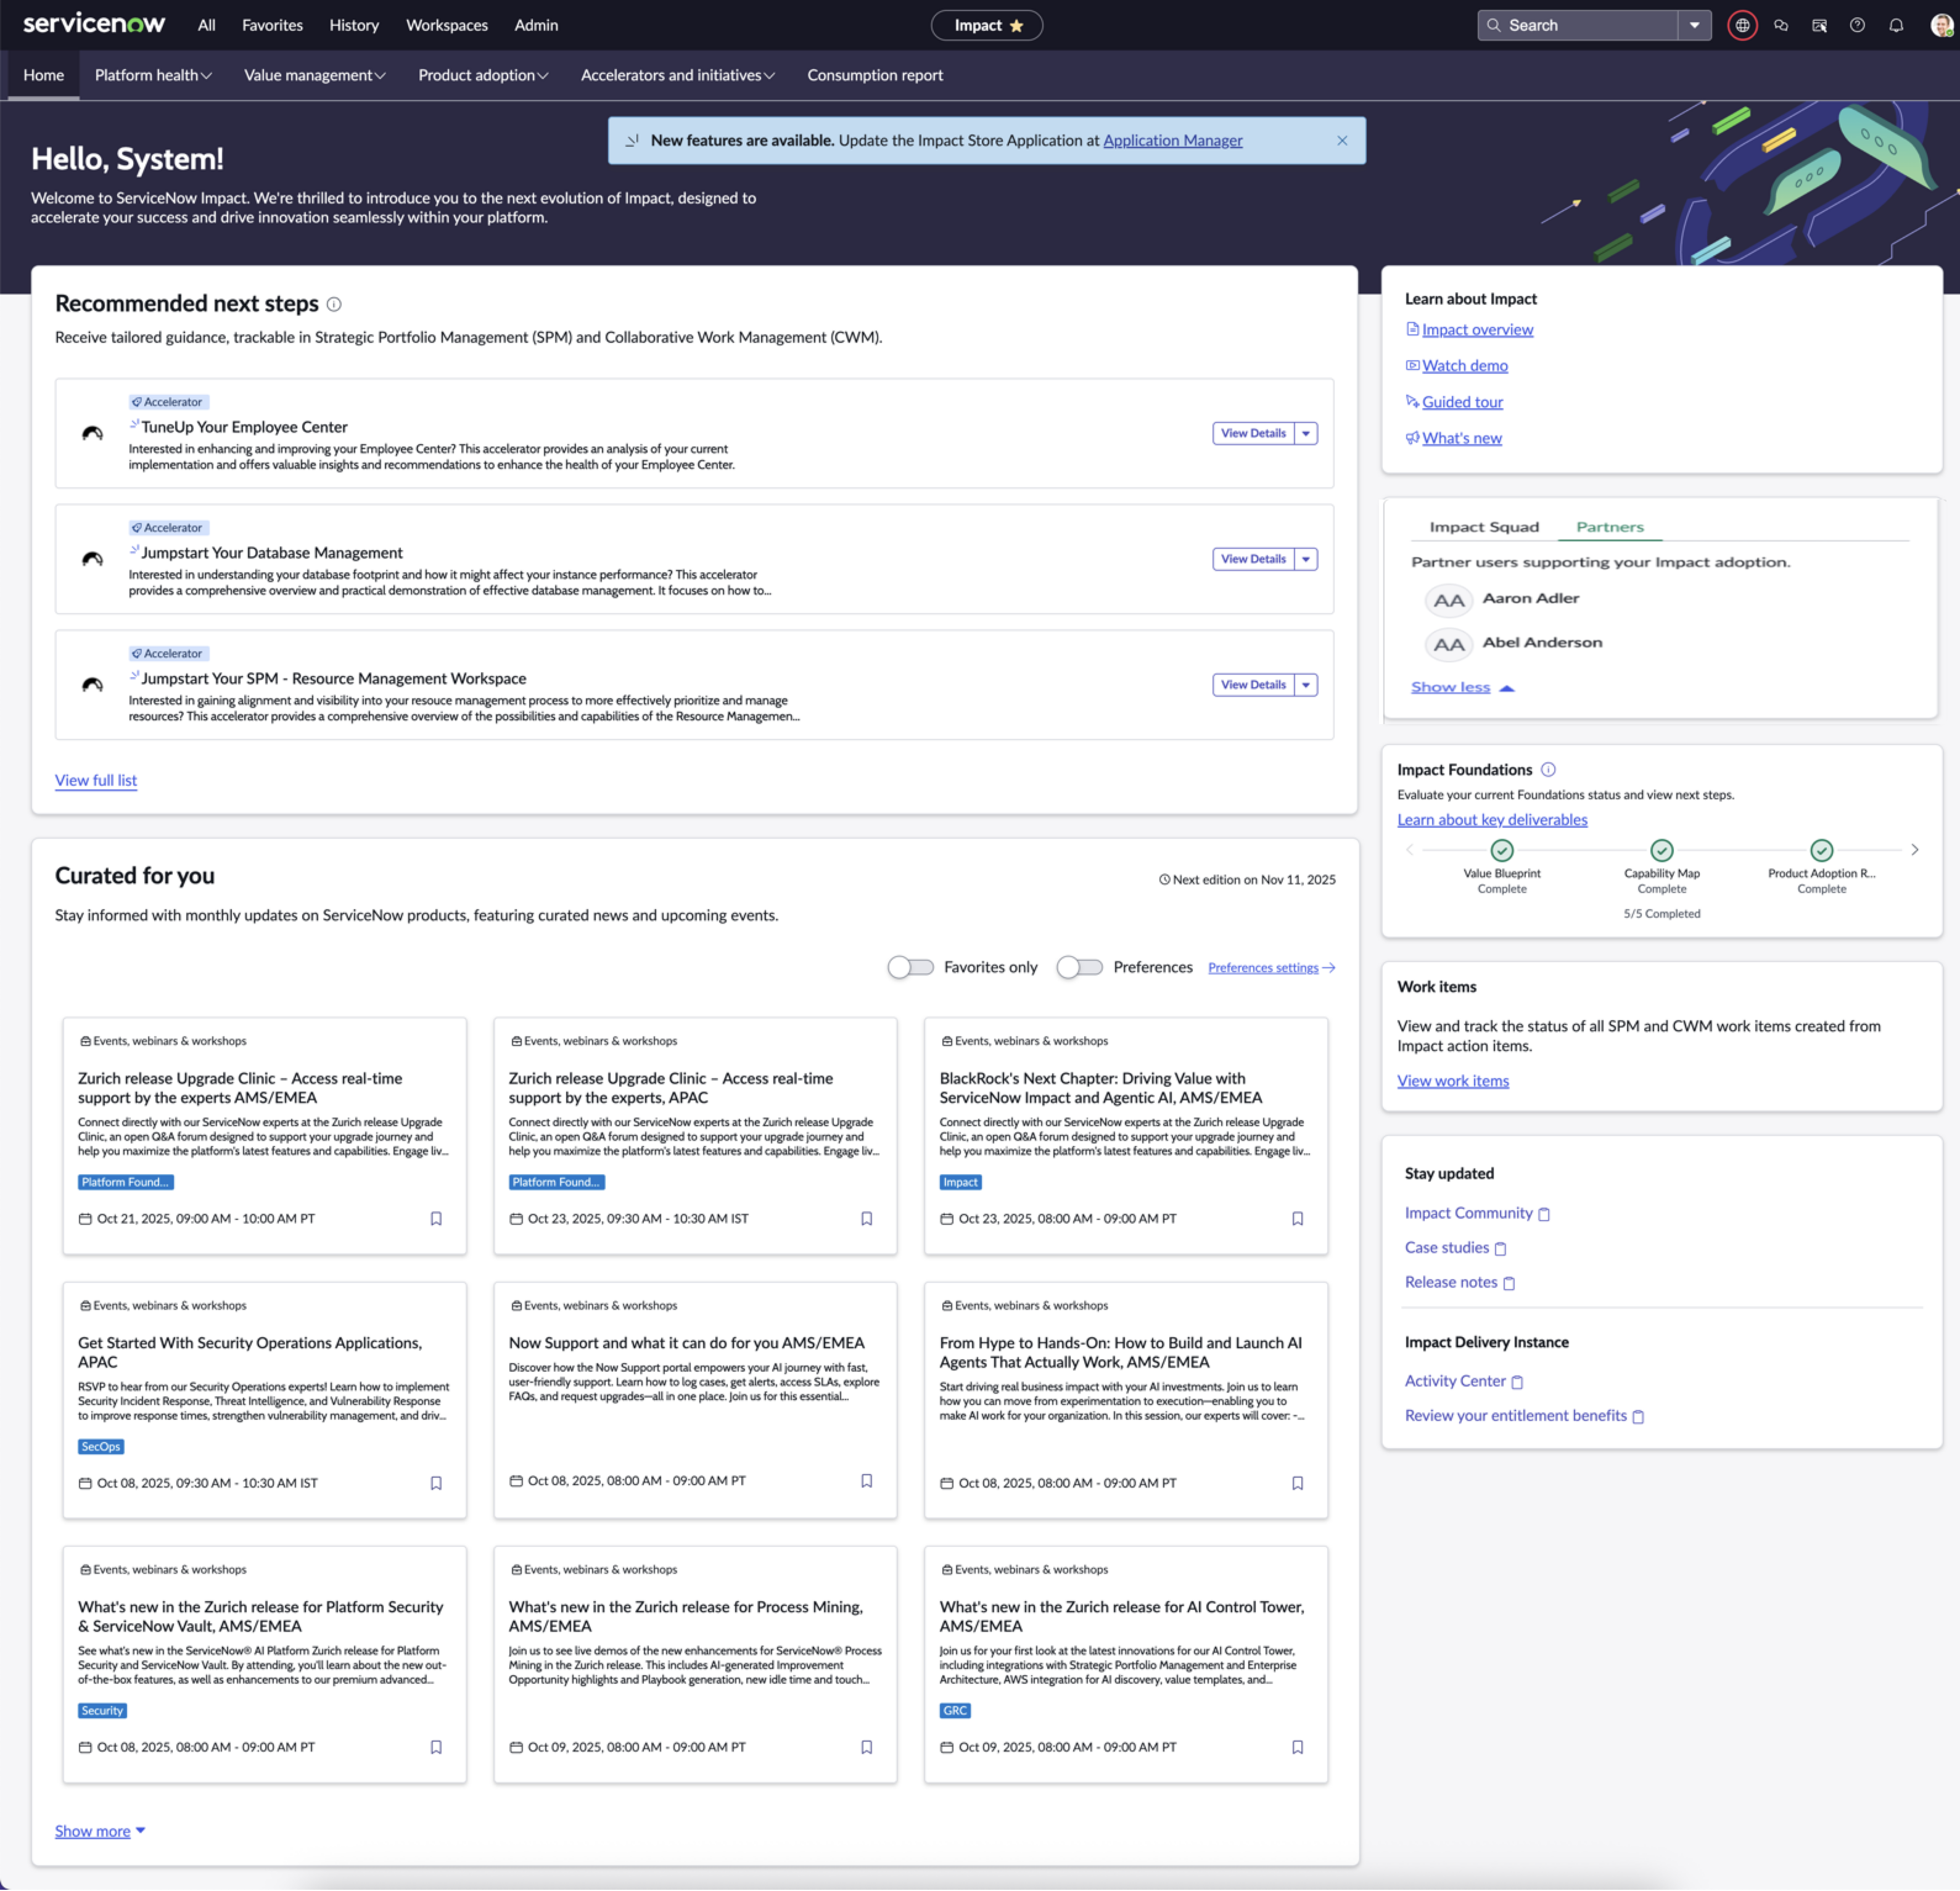The width and height of the screenshot is (1960, 1891).
Task: Open the search scope dropdown arrow
Action: click(1694, 25)
